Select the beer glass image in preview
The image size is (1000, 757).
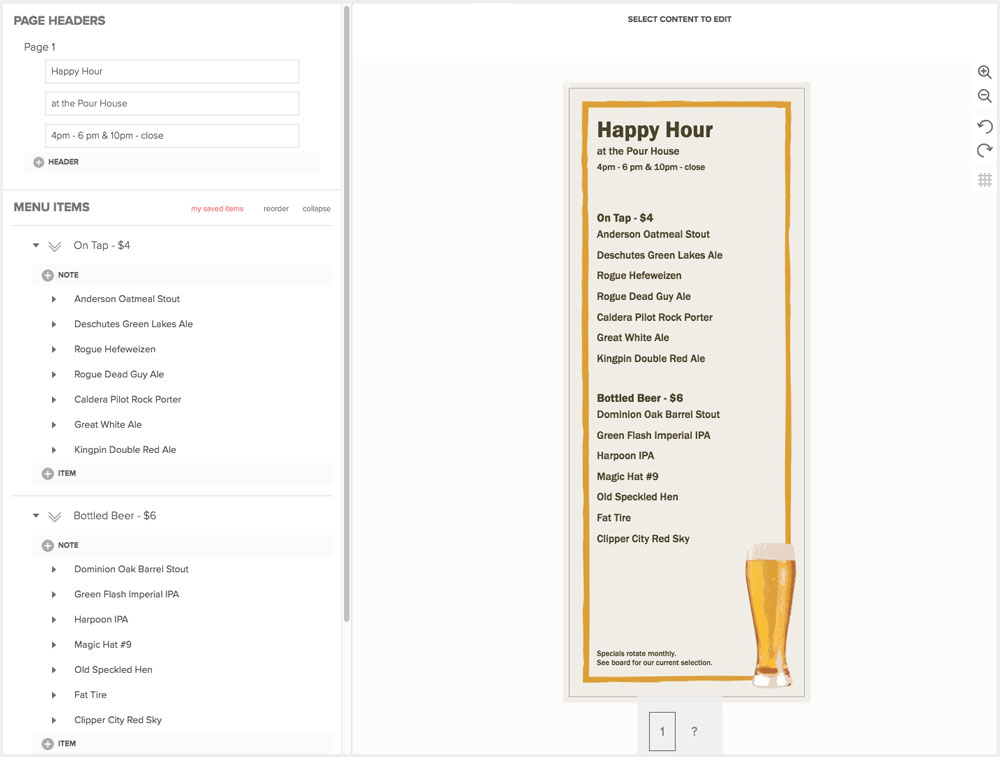771,615
